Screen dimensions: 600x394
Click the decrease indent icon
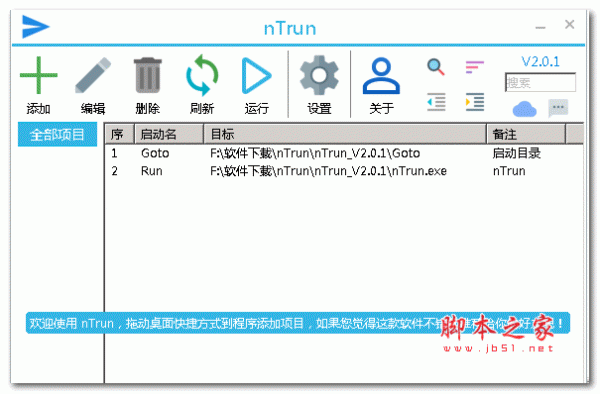[x=436, y=102]
